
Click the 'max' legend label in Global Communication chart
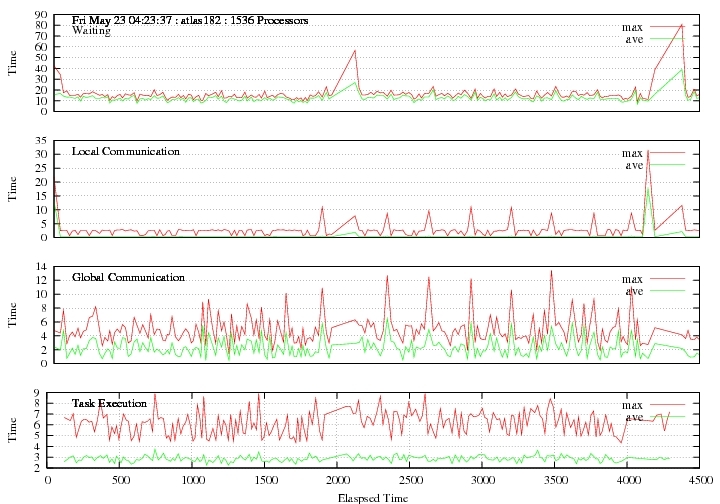tap(632, 279)
